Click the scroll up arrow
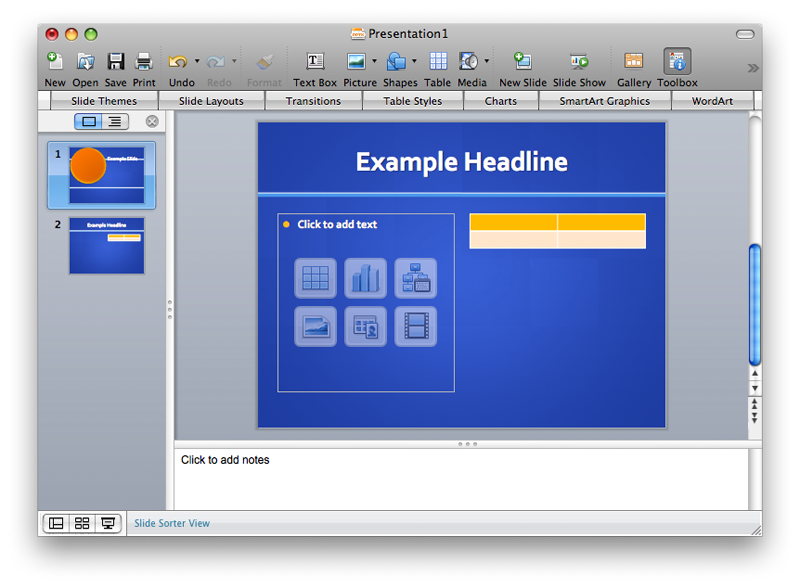Image resolution: width=800 pixels, height=588 pixels. [755, 374]
